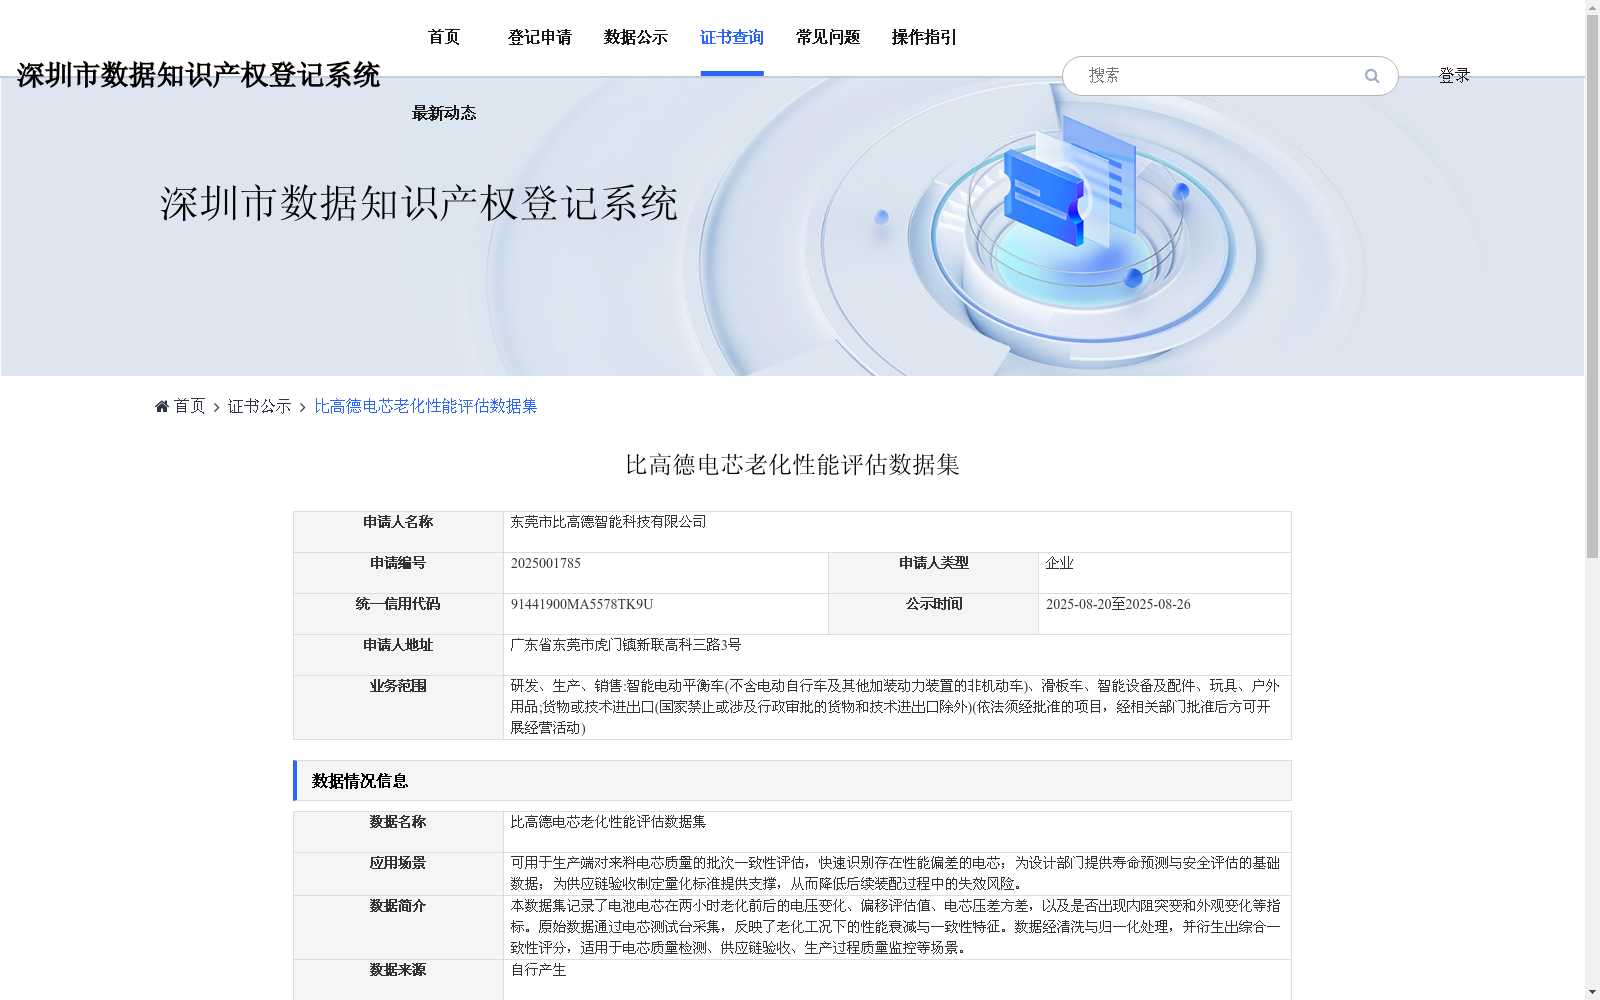Screen dimensions: 1600x1000
Task: Click the 业务范围 label cell
Action: pyautogui.click(x=398, y=708)
